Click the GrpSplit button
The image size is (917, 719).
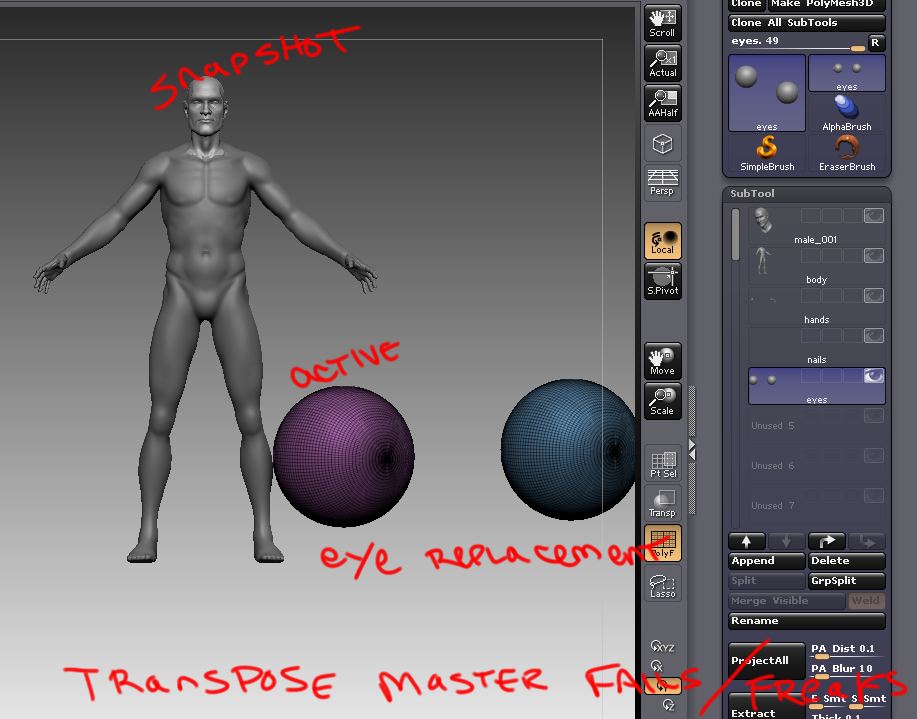pos(846,581)
